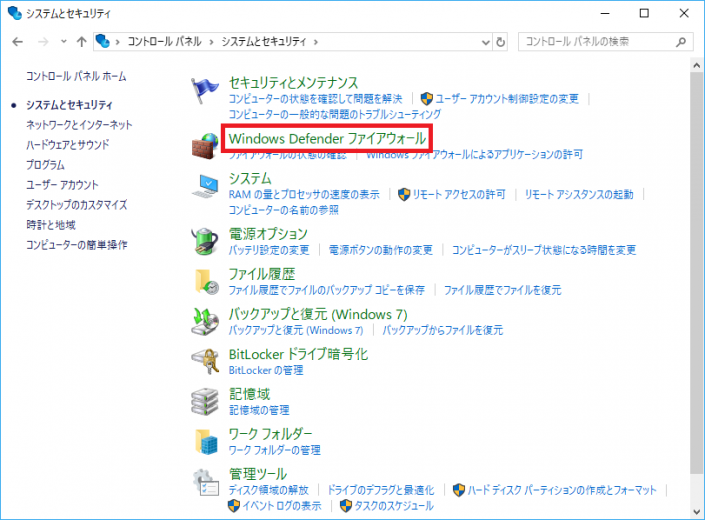Open the システム heading link

(x=250, y=178)
